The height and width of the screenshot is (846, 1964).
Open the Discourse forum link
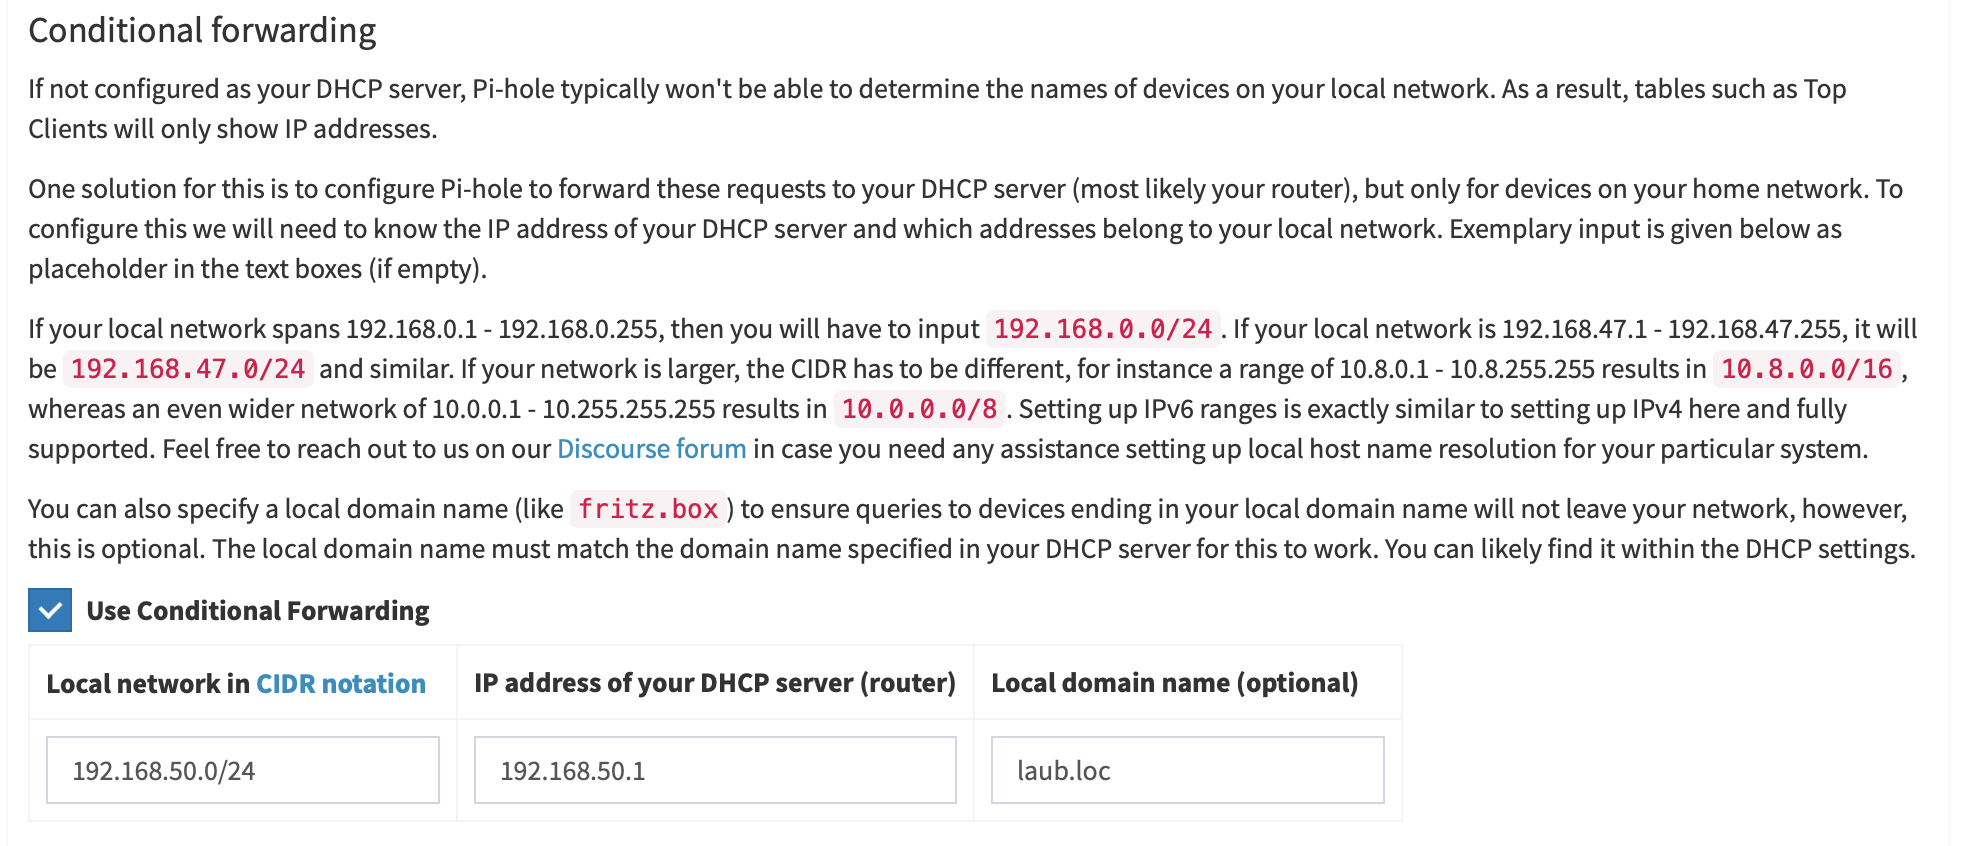coord(651,449)
